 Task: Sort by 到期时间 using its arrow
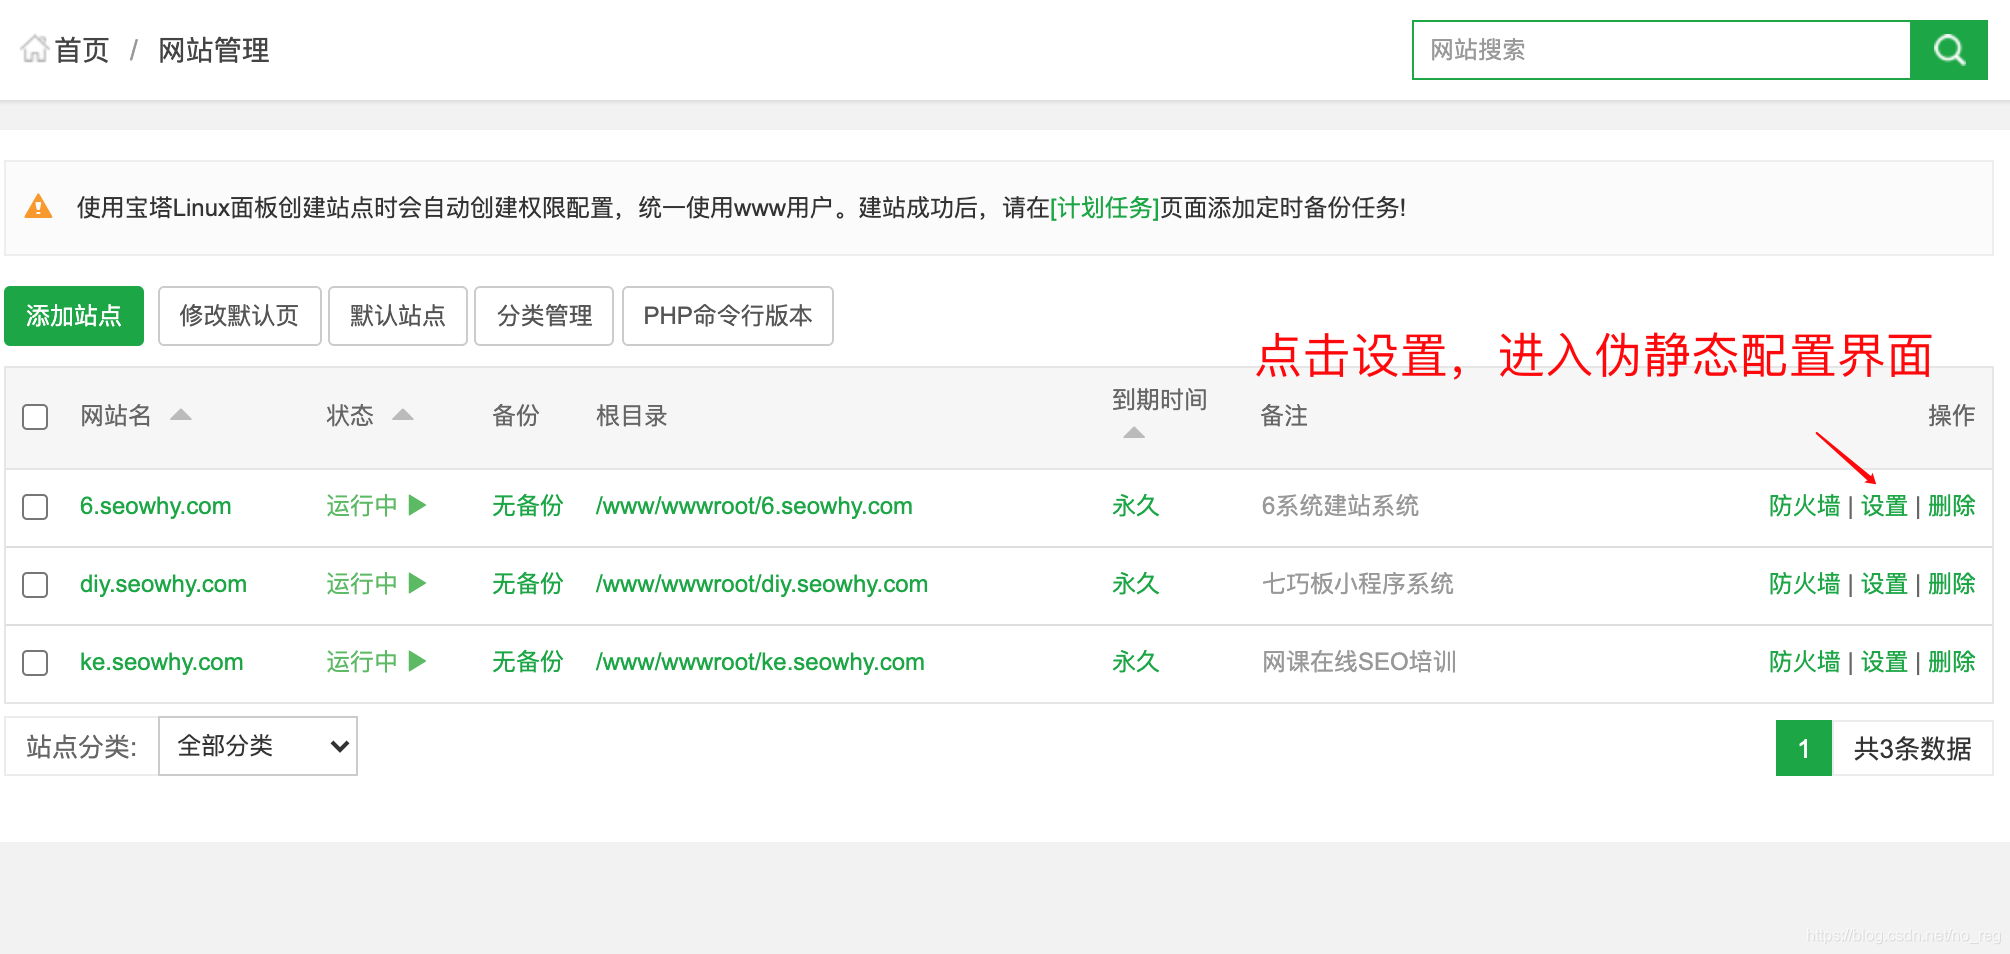(1134, 432)
